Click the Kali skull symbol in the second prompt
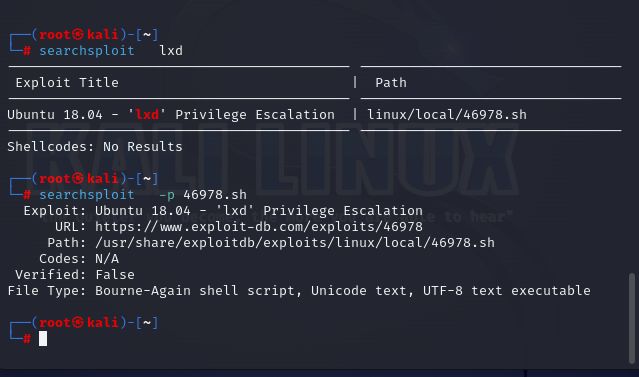 coord(78,179)
